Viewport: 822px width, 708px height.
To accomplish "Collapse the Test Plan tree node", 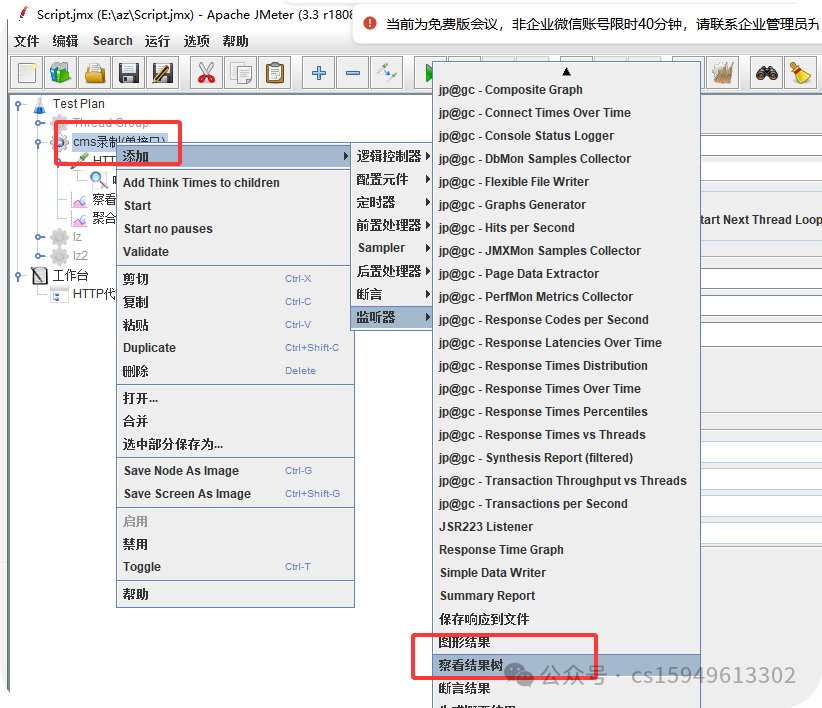I will pos(18,105).
